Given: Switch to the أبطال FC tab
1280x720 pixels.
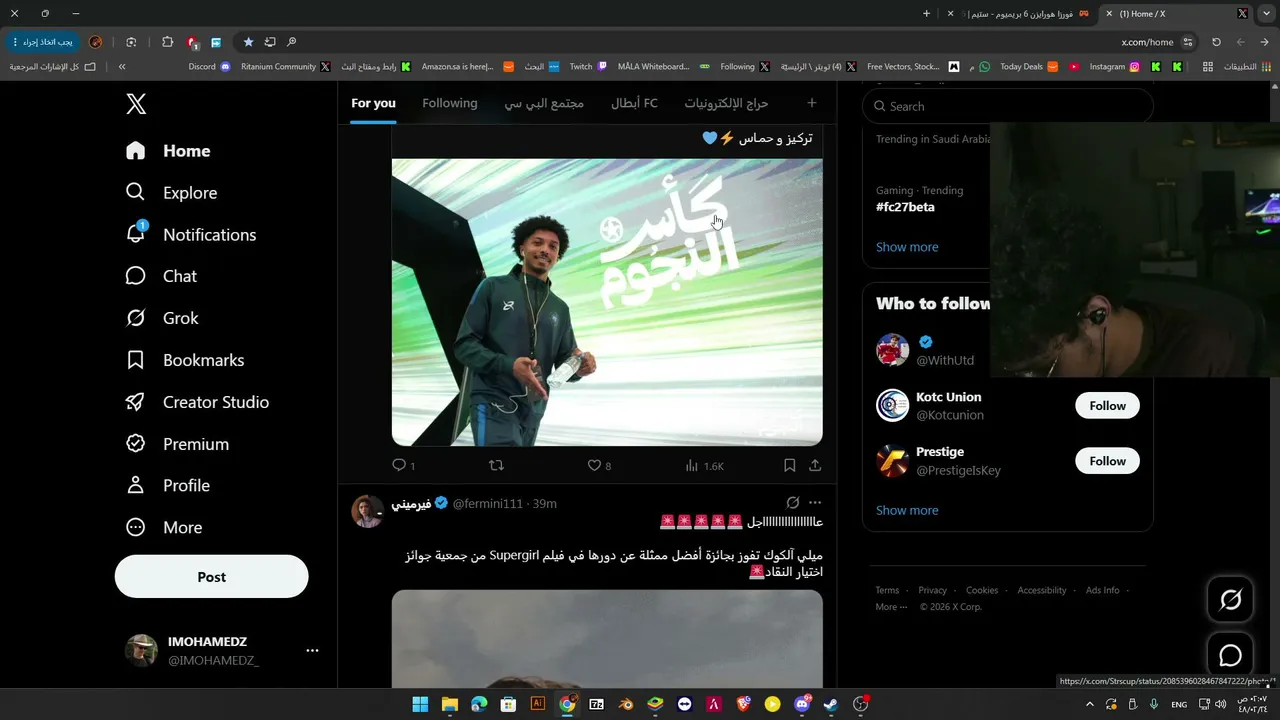Looking at the screenshot, I should [x=634, y=103].
